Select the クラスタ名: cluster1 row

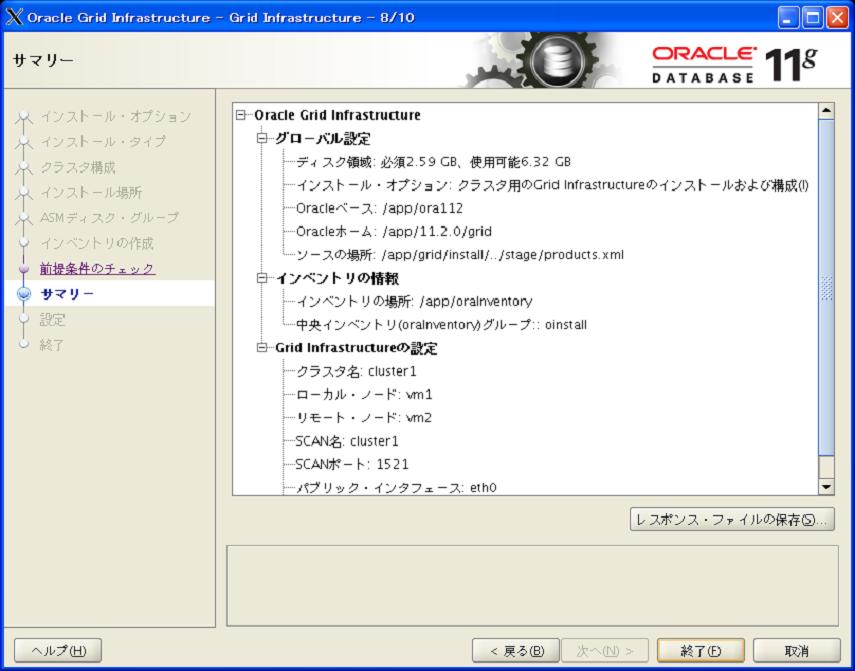tap(356, 372)
